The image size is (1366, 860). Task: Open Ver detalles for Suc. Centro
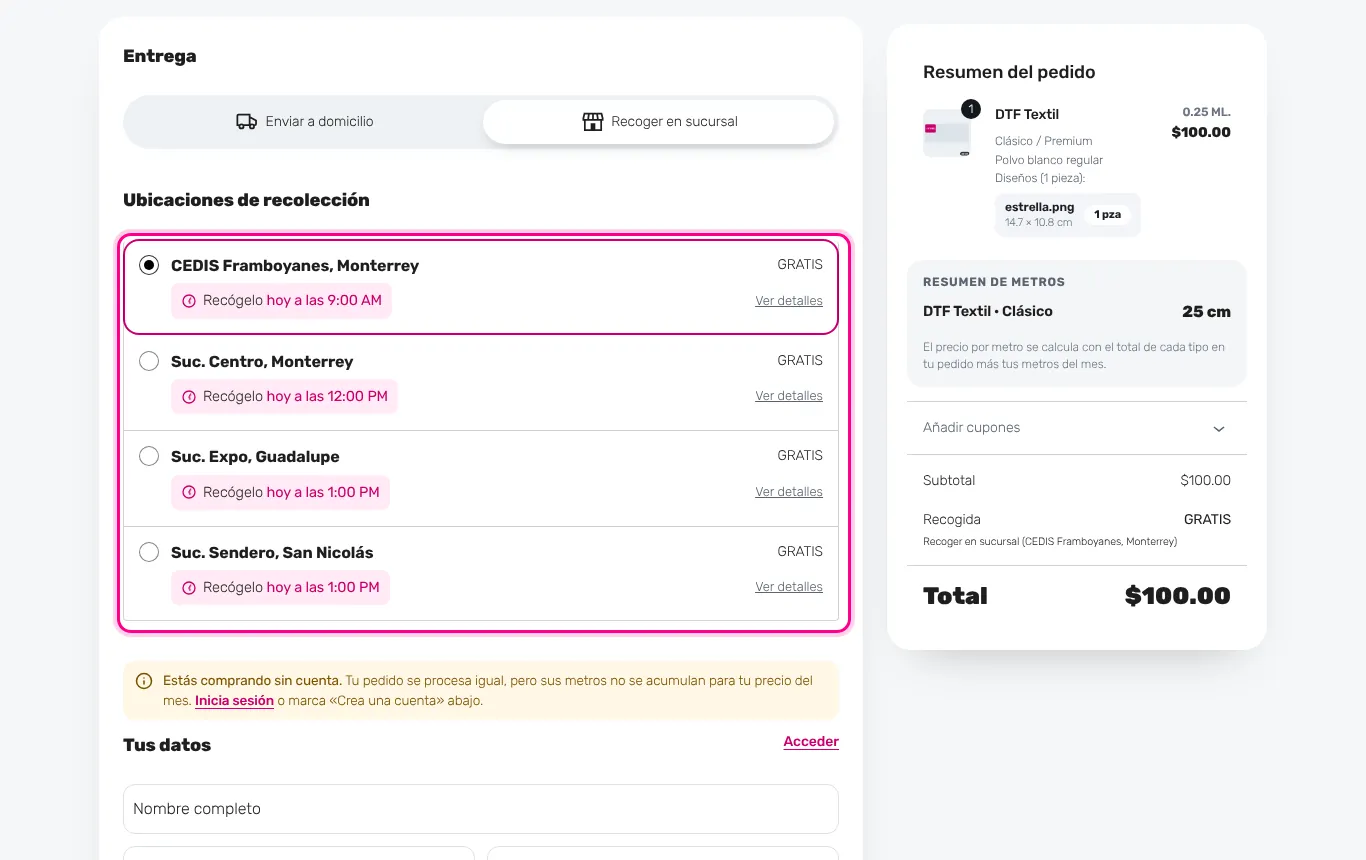pos(789,396)
